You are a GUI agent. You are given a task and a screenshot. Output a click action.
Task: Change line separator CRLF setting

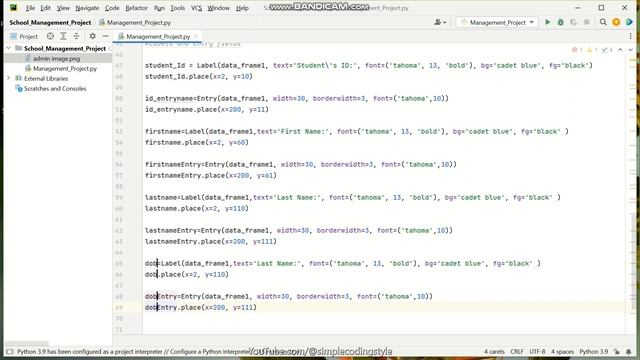click(517, 351)
